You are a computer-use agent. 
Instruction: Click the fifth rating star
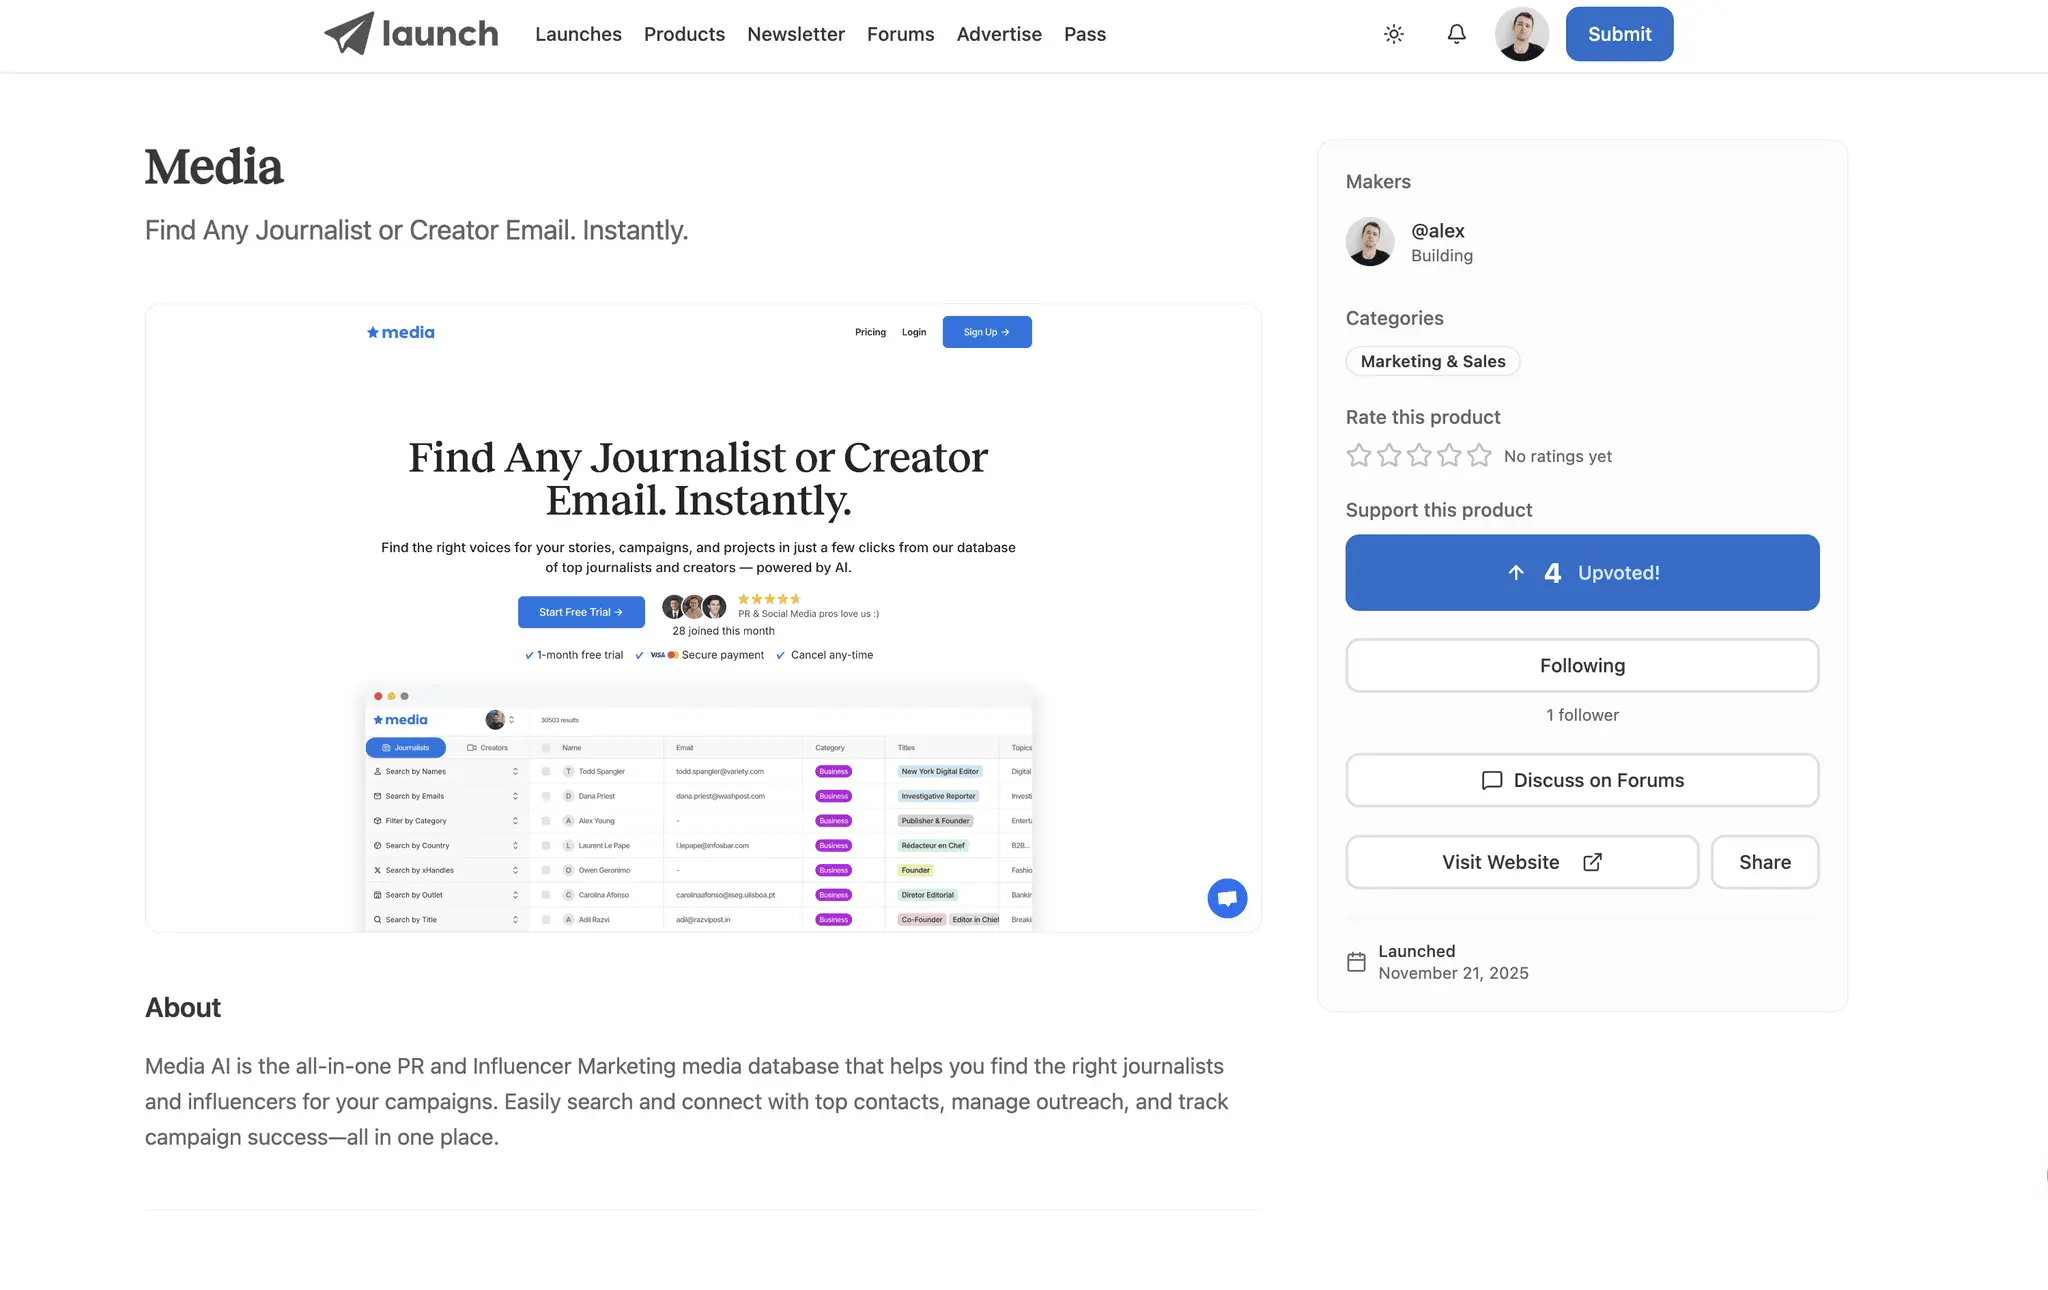coord(1479,456)
